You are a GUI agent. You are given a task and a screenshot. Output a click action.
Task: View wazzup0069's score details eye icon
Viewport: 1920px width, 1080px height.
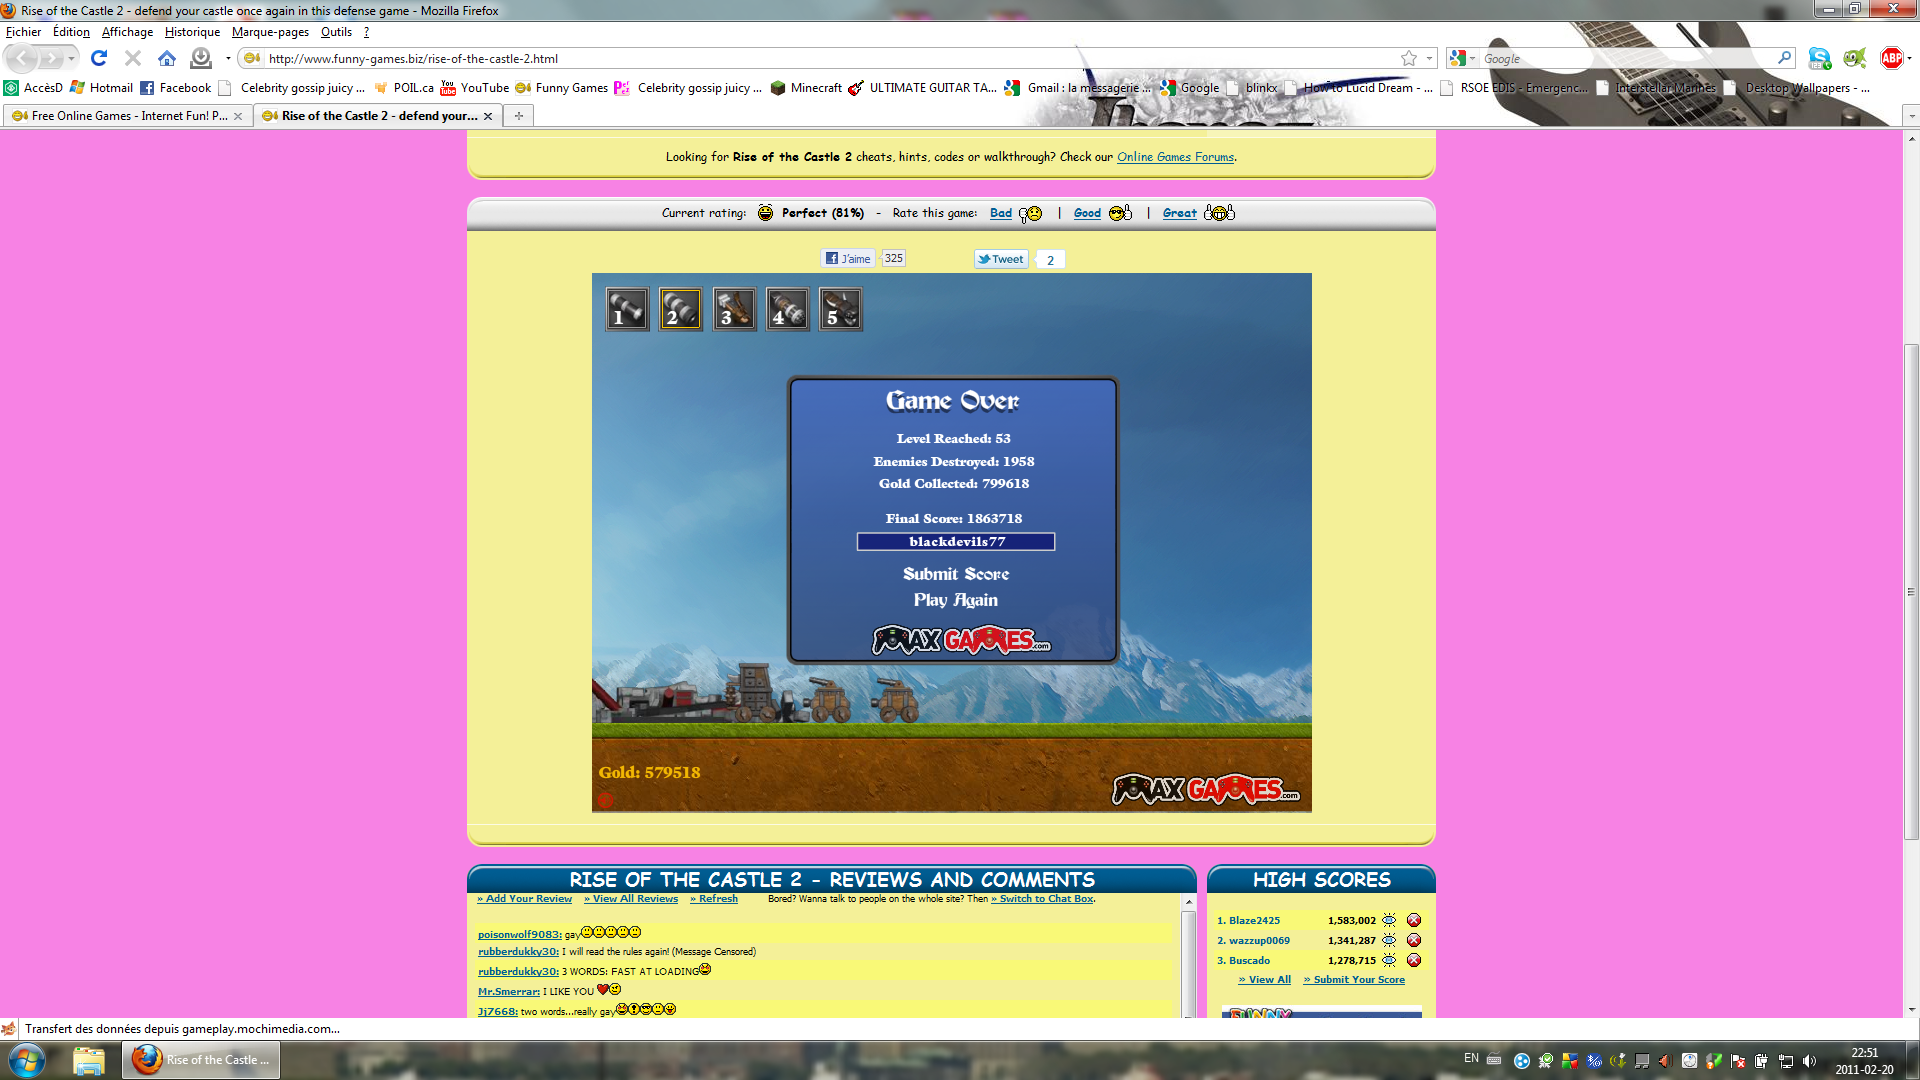tap(1389, 940)
